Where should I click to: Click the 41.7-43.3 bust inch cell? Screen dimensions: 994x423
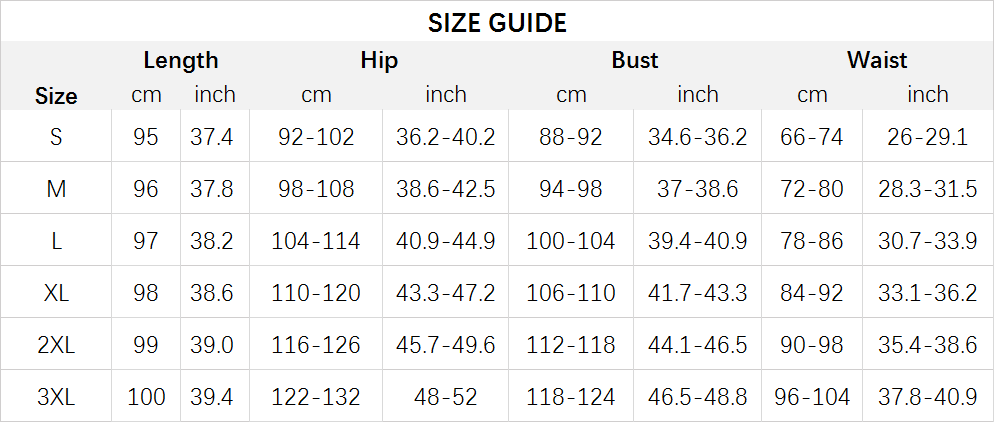click(x=697, y=292)
